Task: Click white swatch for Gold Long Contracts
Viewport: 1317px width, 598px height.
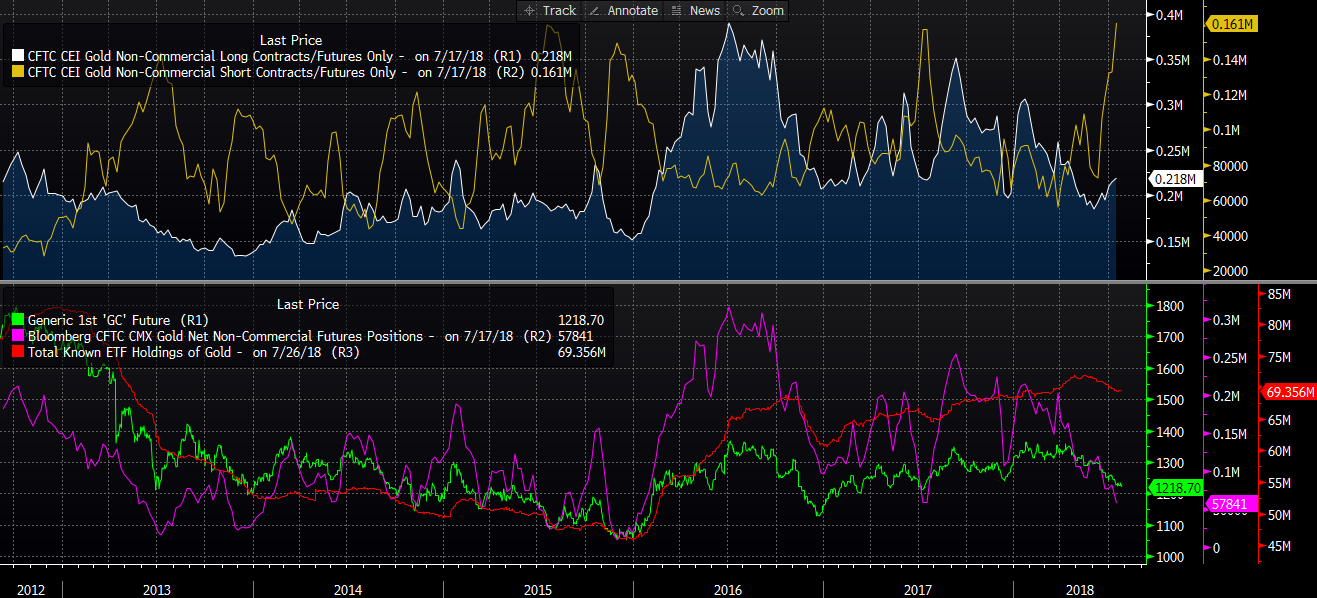Action: [17, 57]
